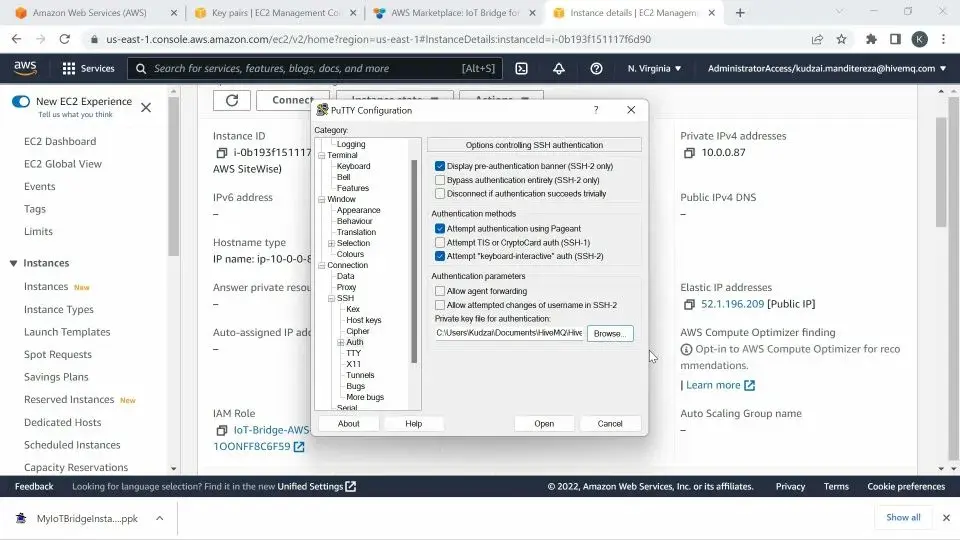
Task: Copy the IAM Role name
Action: [222, 430]
